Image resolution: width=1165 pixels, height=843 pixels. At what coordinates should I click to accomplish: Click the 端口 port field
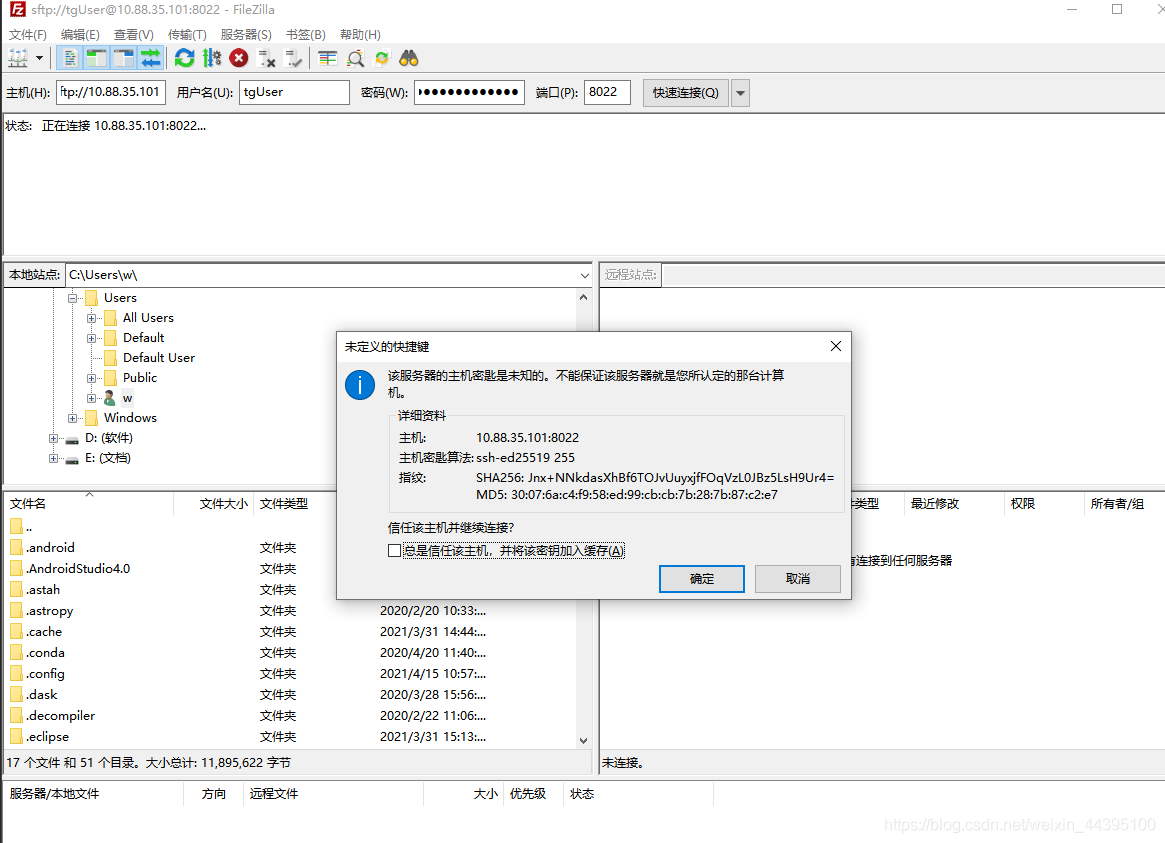pyautogui.click(x=608, y=92)
